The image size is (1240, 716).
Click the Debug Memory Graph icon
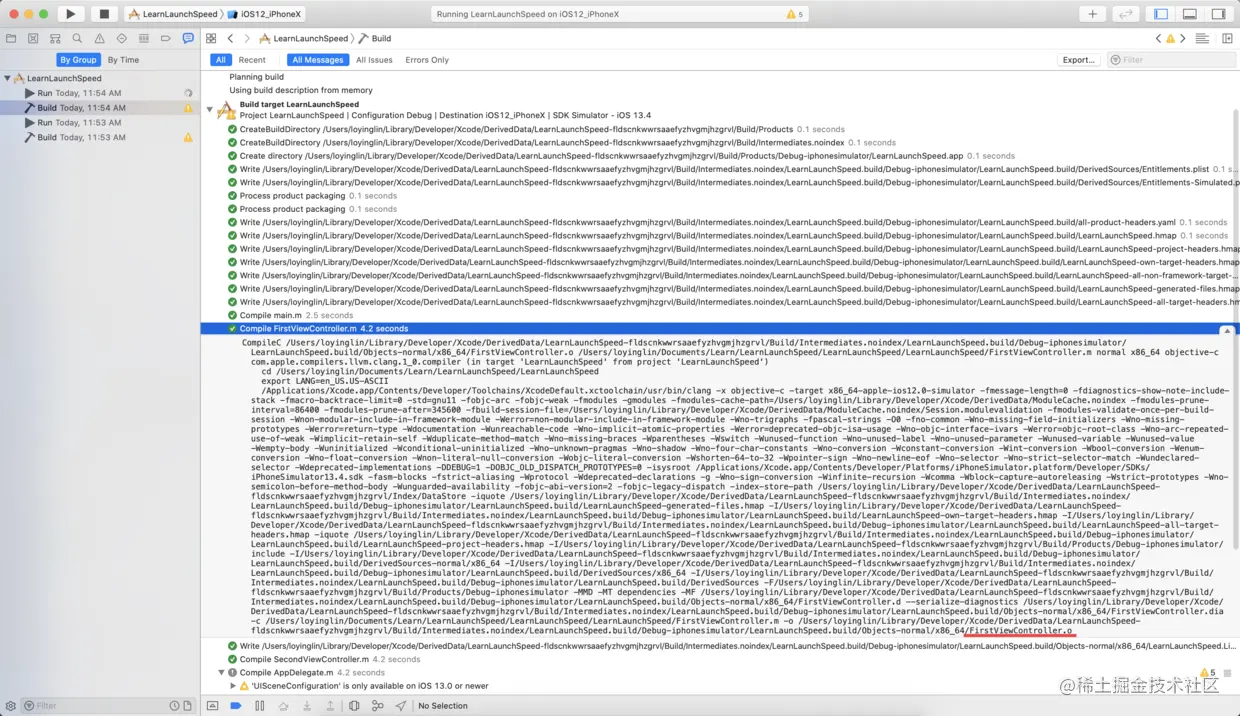(377, 705)
